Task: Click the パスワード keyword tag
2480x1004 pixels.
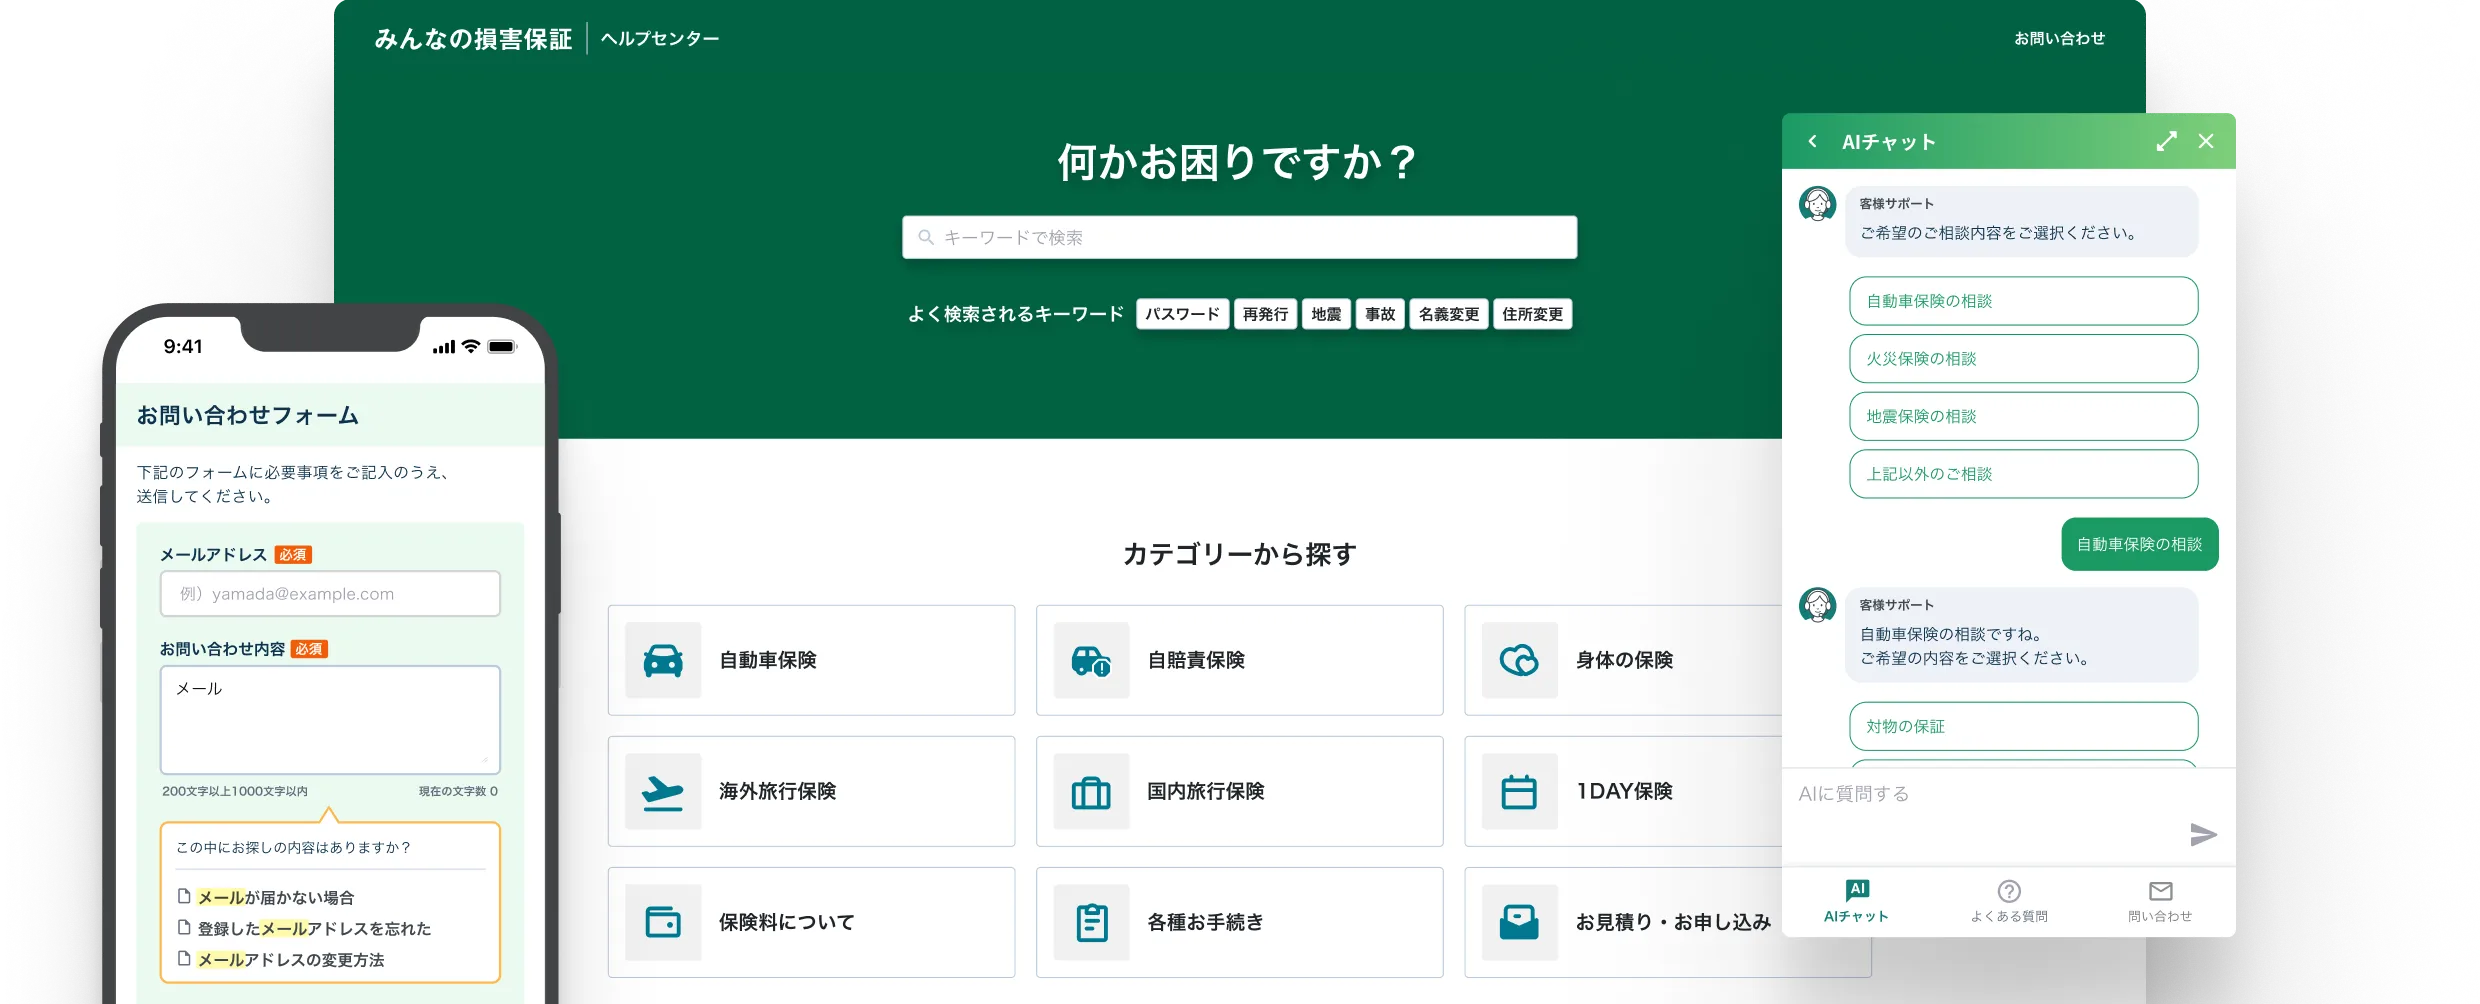Action: (x=1182, y=314)
